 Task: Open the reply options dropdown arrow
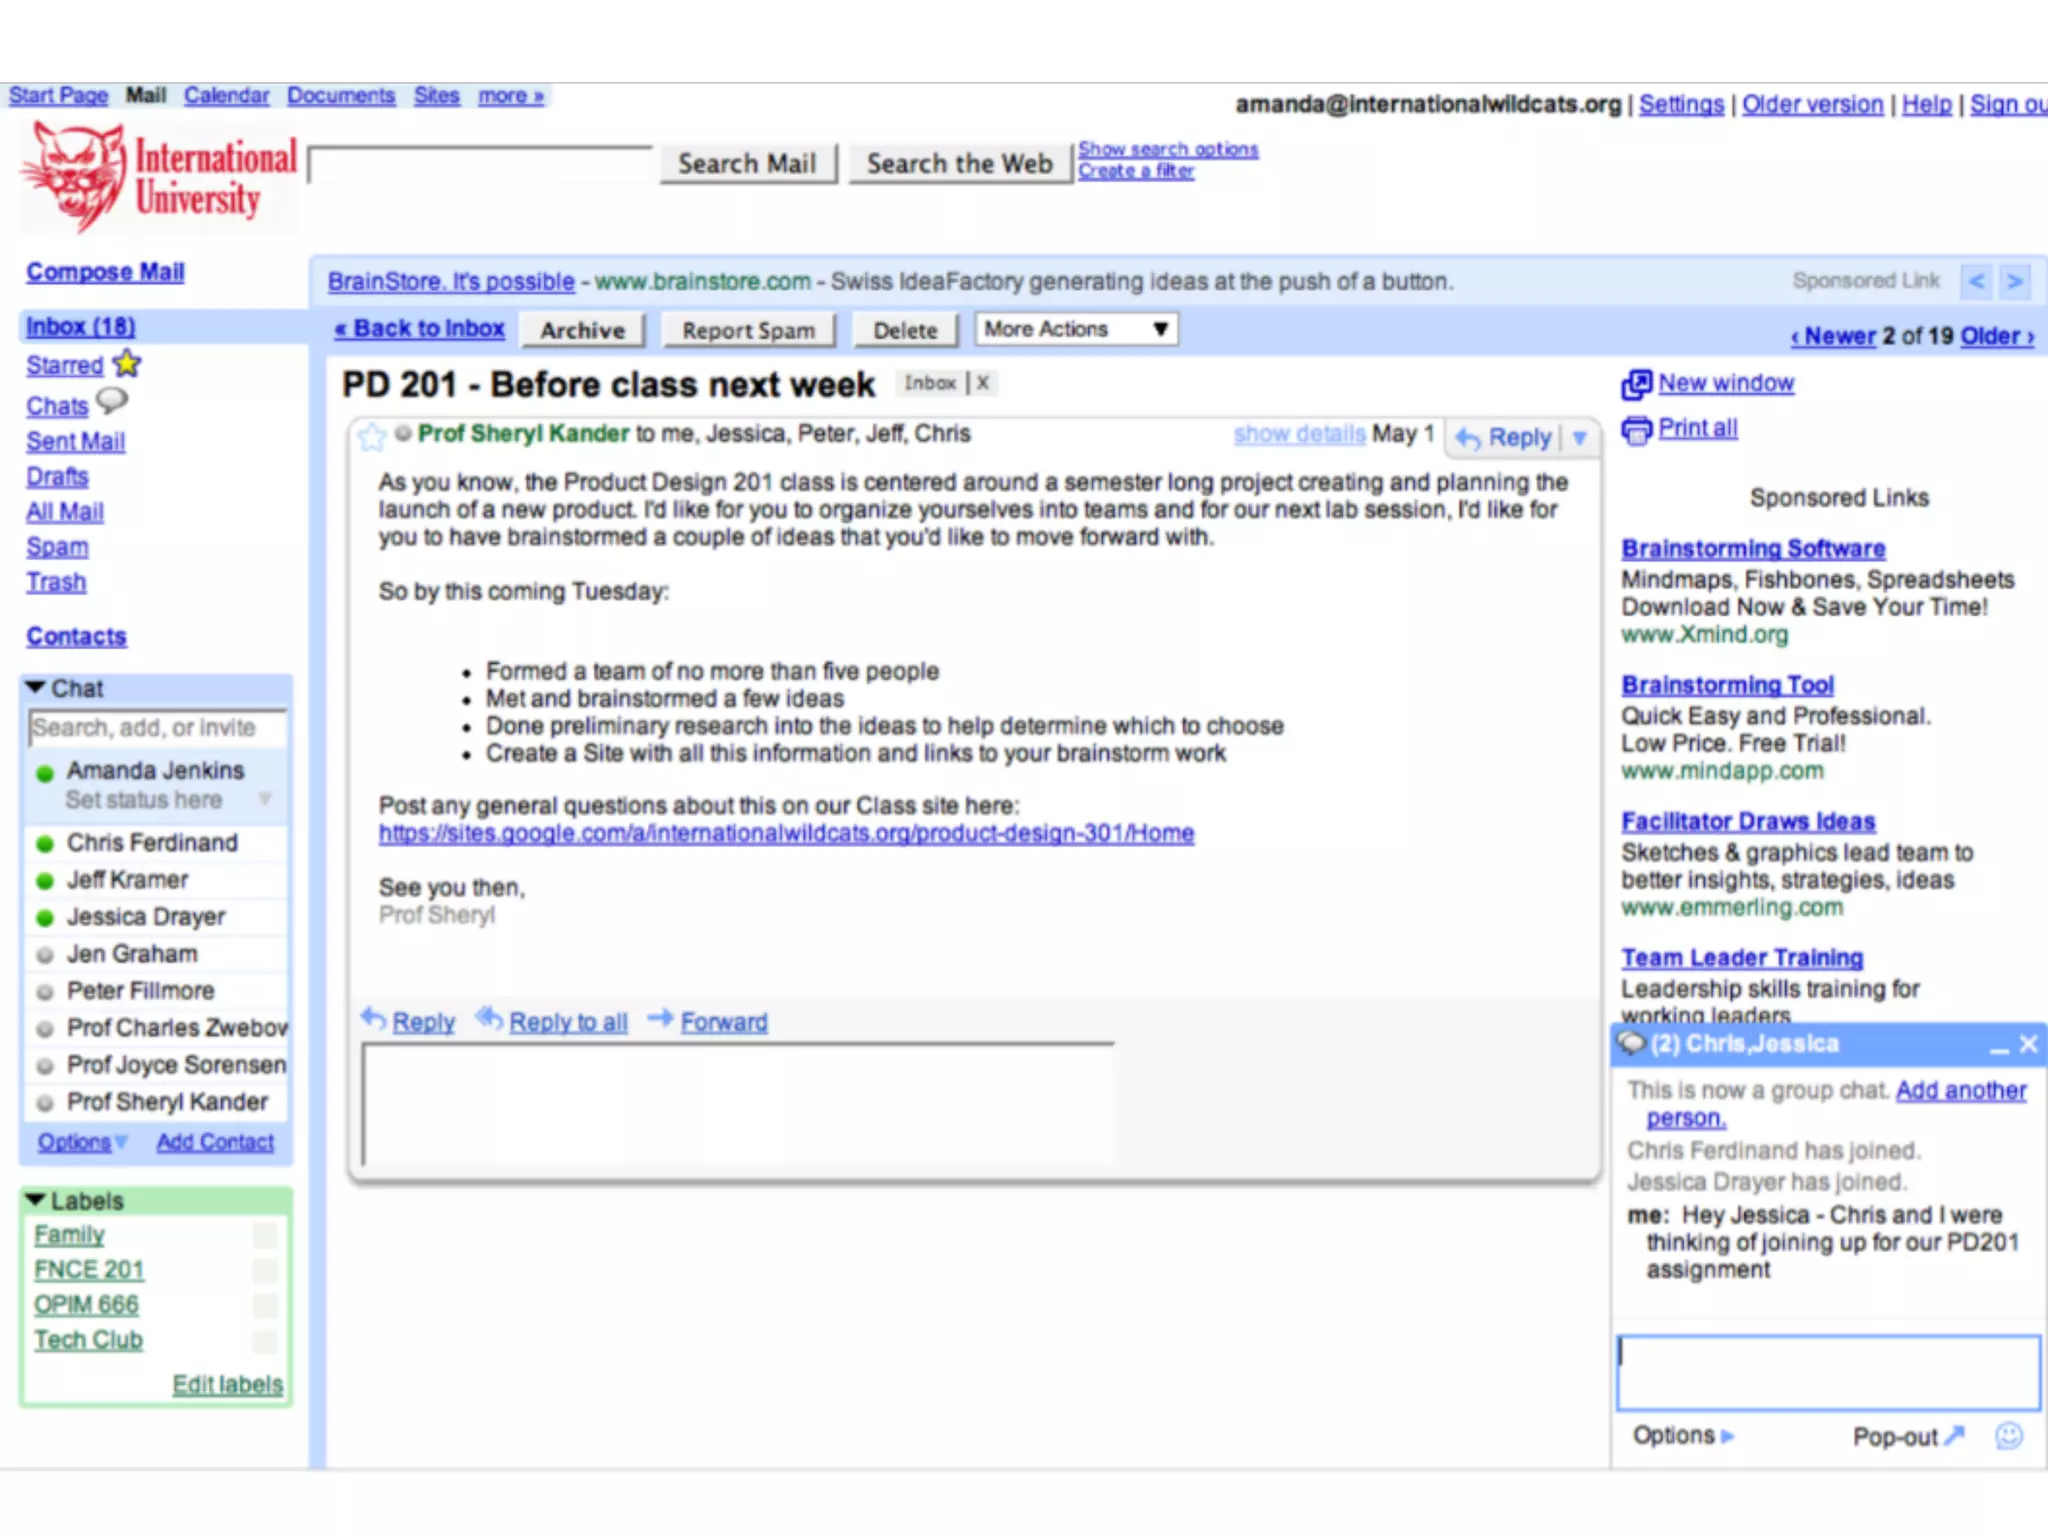1580,438
